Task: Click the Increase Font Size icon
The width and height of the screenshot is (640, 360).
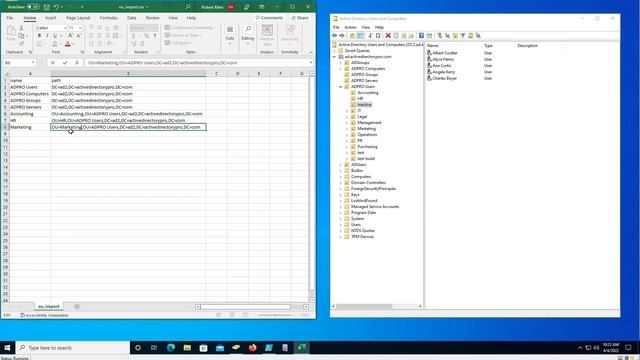Action: [70, 36]
